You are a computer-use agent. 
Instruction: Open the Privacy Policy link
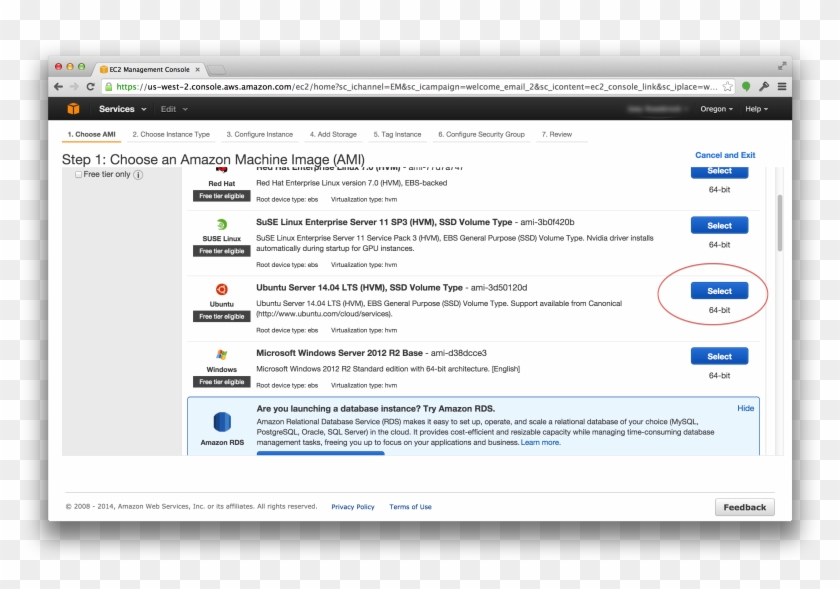tap(352, 506)
